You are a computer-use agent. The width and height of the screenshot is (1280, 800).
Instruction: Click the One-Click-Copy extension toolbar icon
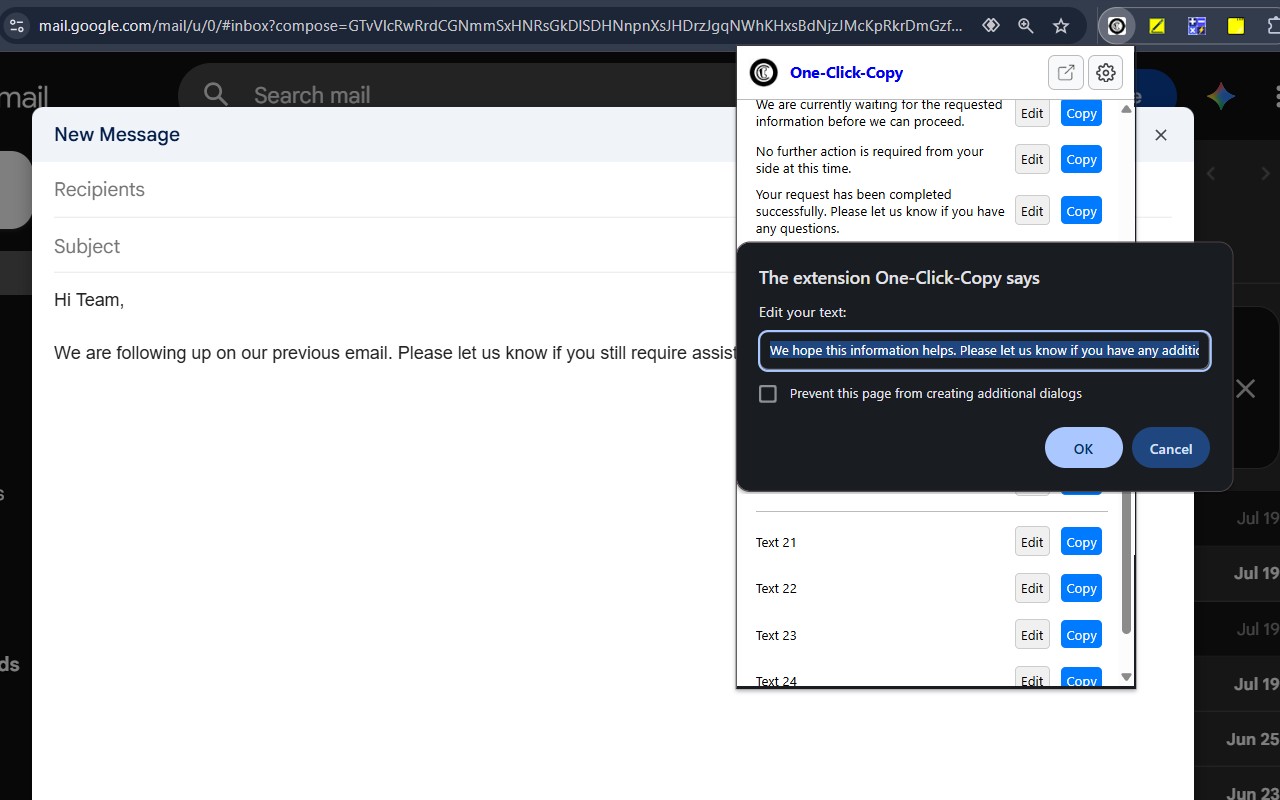coord(1117,26)
